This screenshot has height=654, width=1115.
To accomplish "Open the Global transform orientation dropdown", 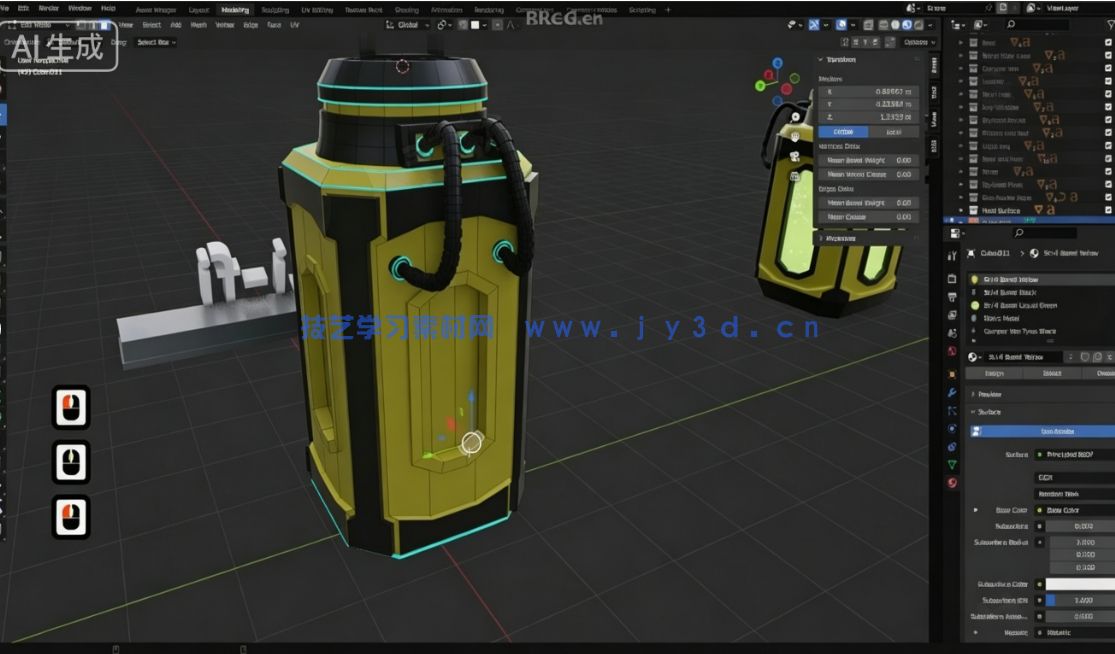I will 407,26.
